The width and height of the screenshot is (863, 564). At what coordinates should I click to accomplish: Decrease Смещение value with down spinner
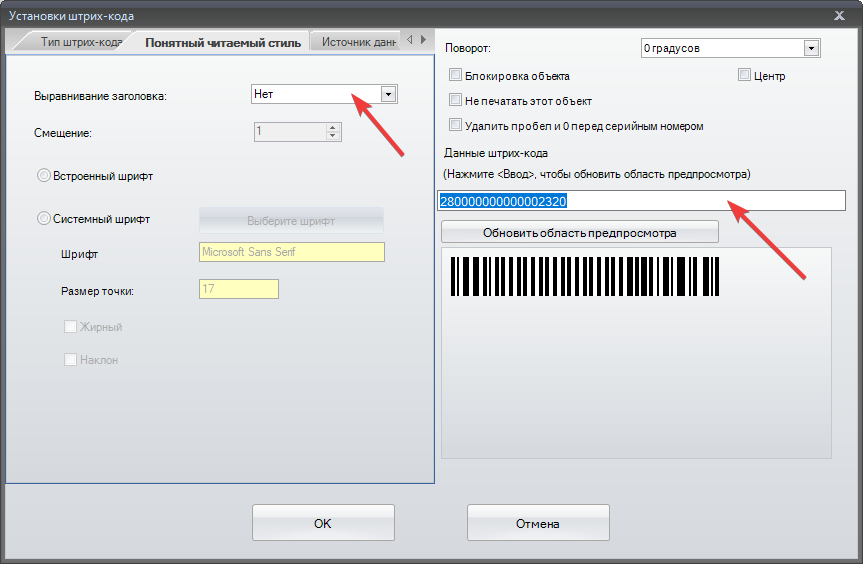click(x=333, y=136)
